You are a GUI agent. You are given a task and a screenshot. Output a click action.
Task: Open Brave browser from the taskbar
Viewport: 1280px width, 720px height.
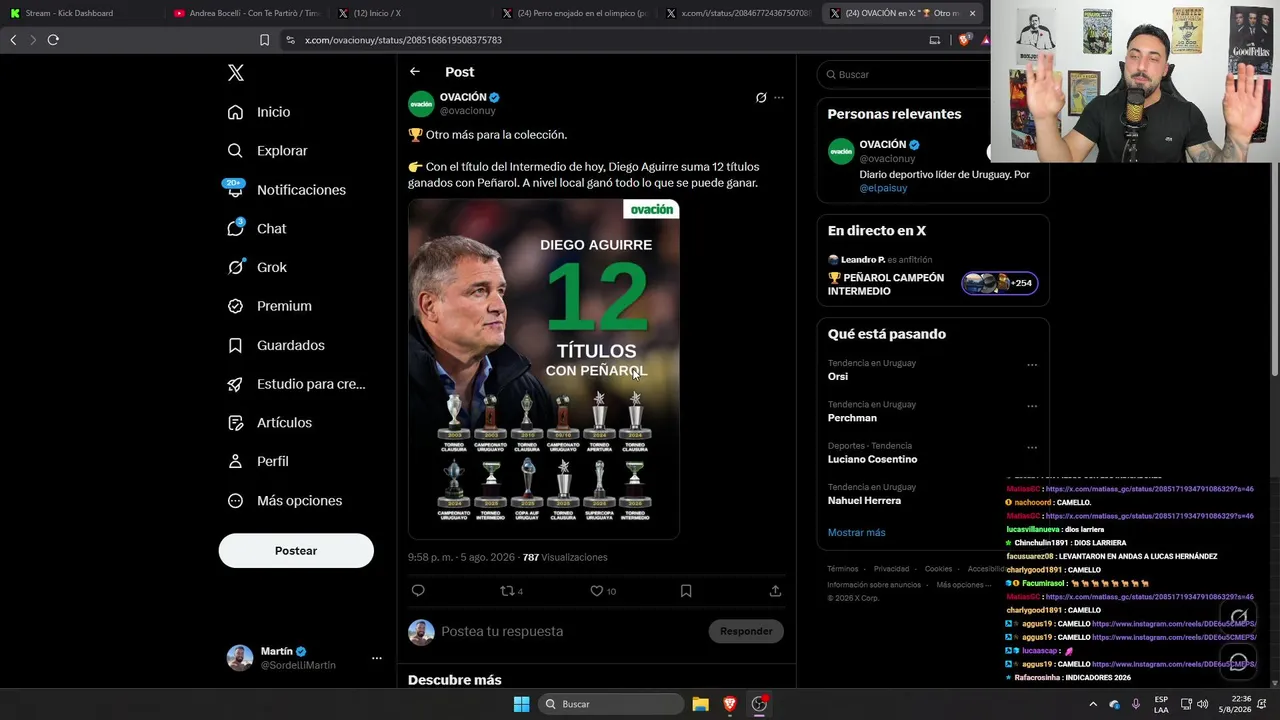point(729,704)
